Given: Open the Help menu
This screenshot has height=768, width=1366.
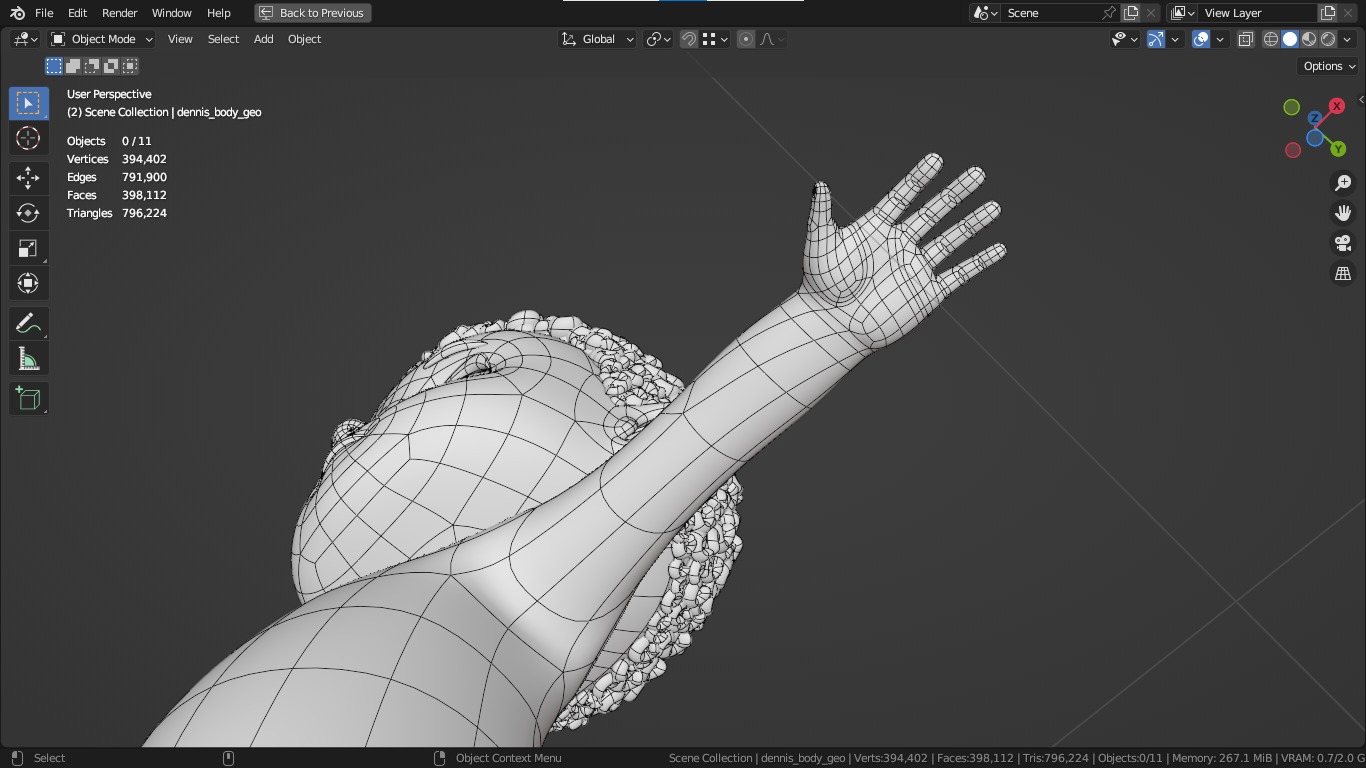Looking at the screenshot, I should (x=218, y=13).
